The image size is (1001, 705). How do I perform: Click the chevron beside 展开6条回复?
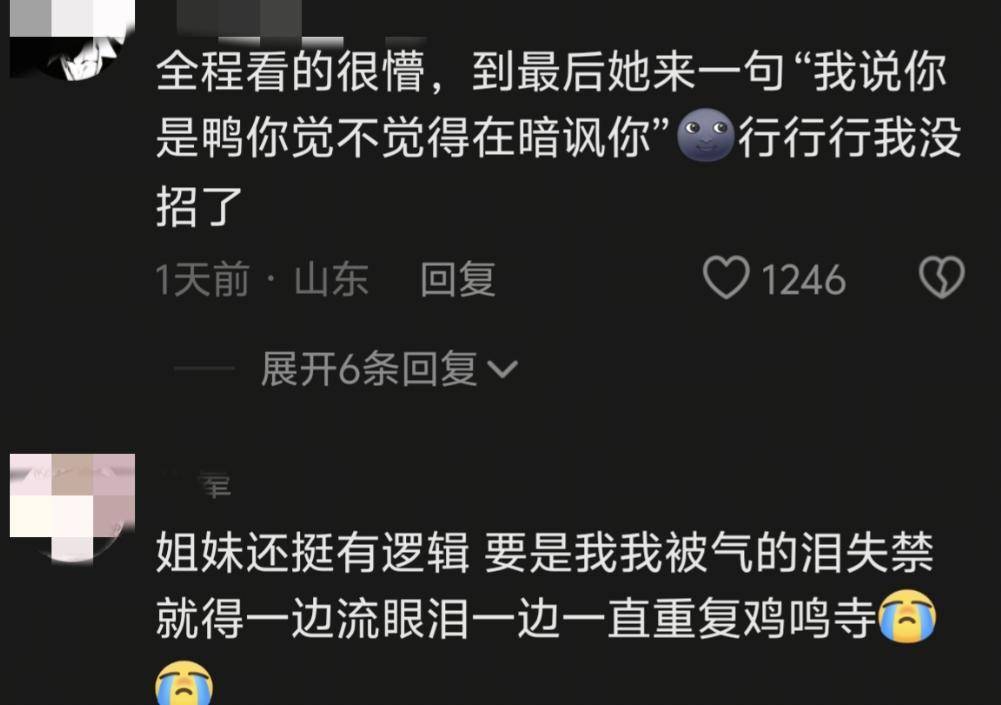click(502, 369)
